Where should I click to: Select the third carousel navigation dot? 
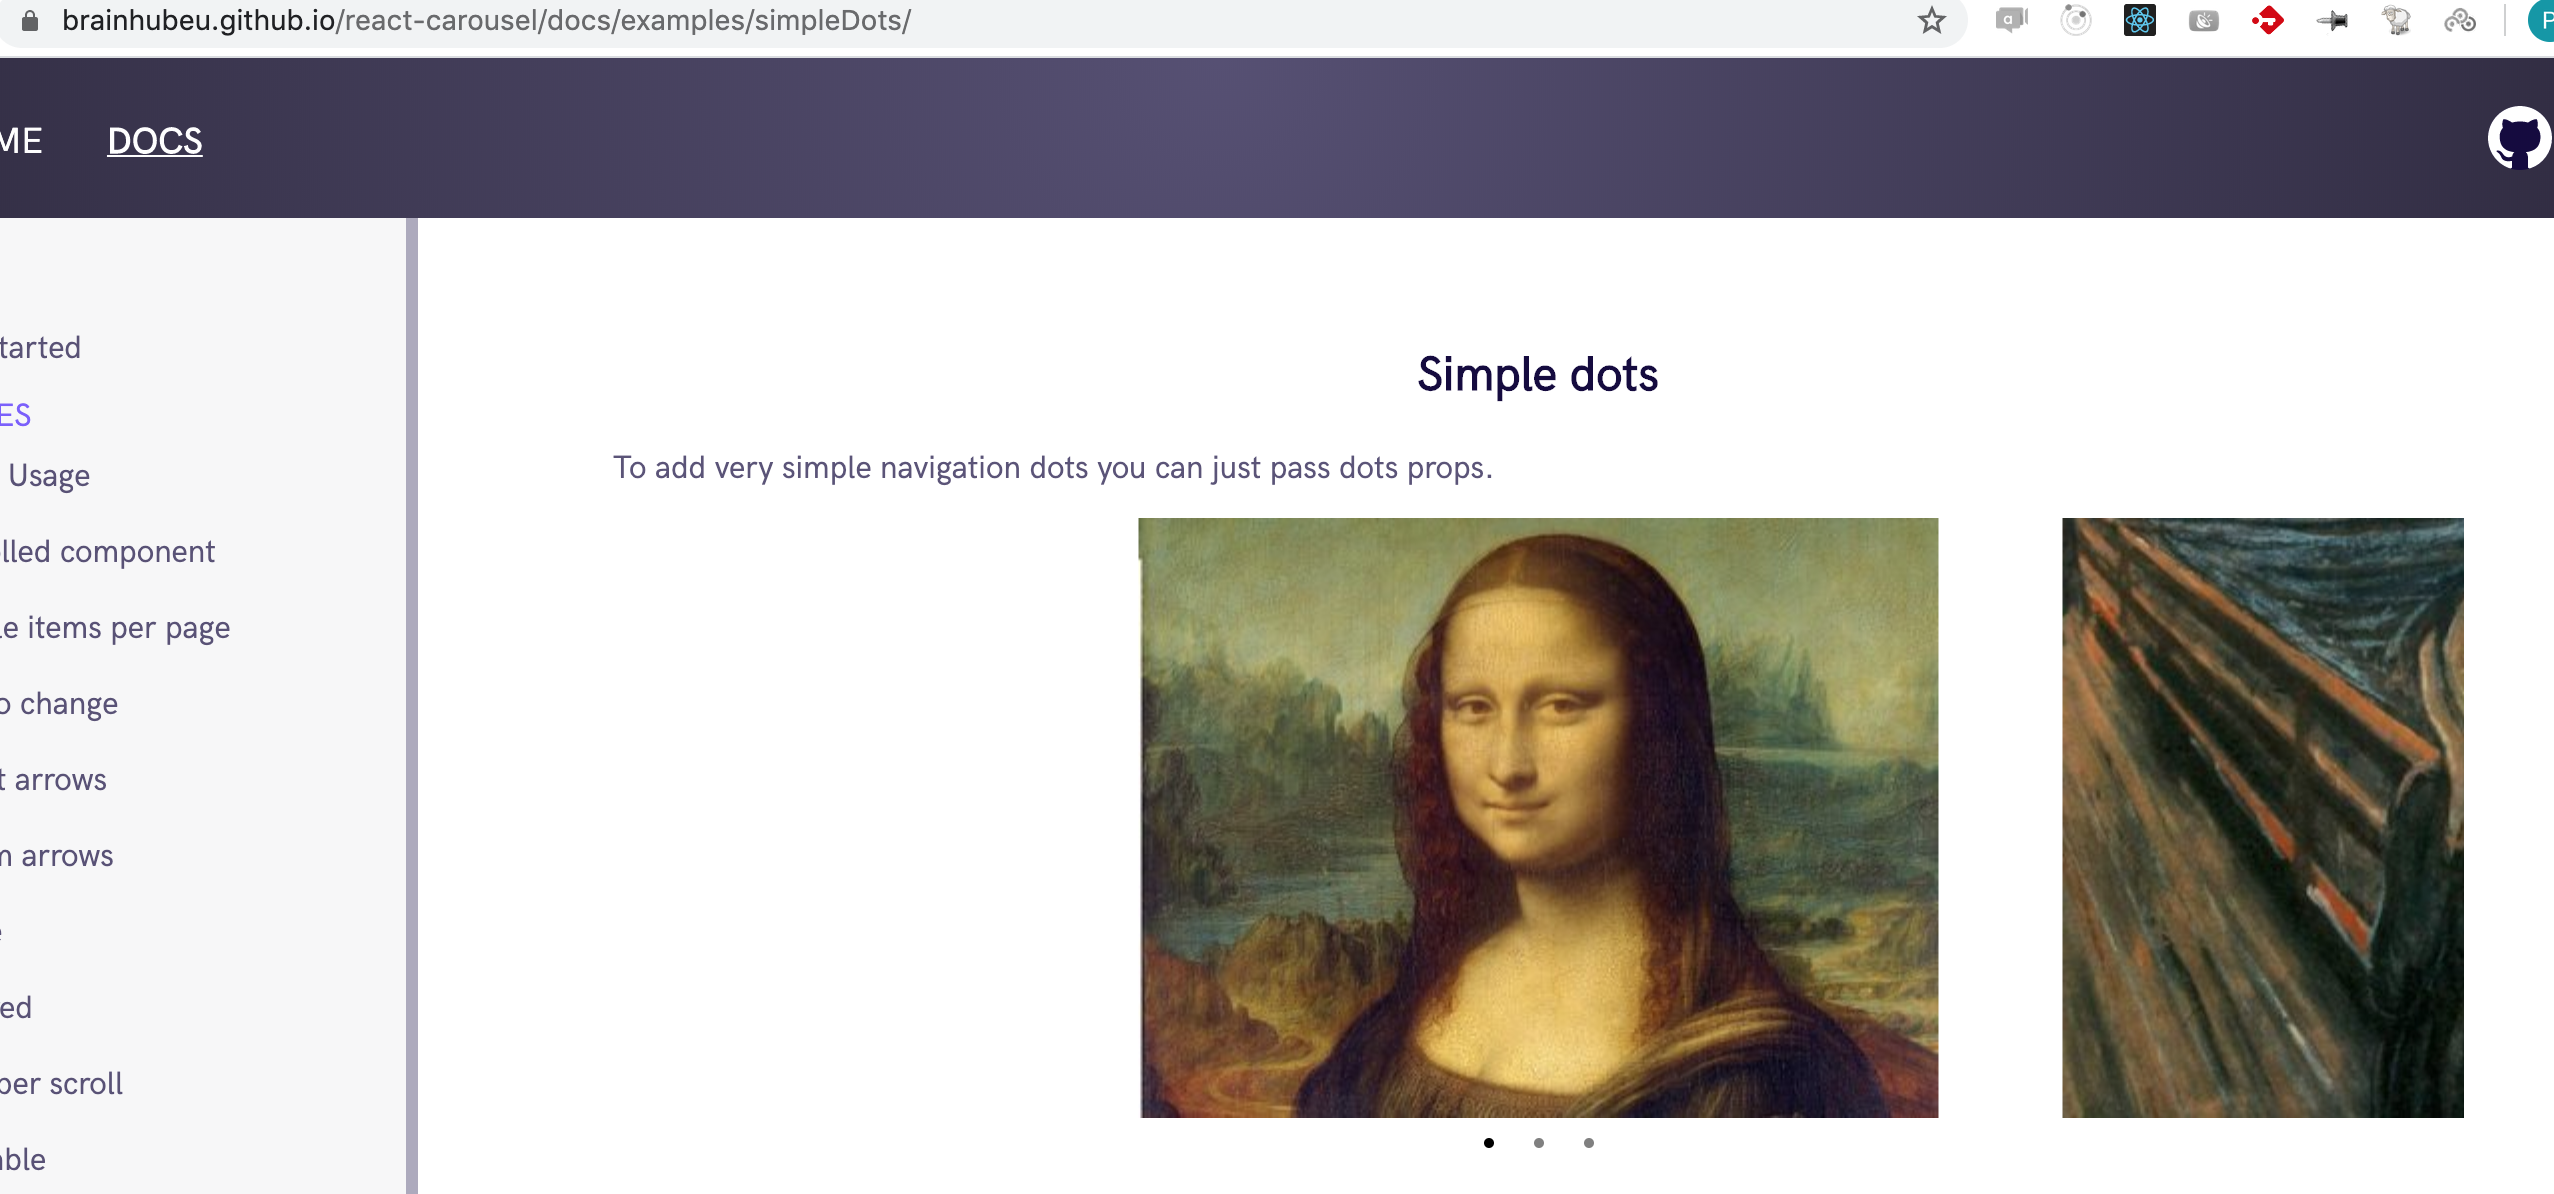pyautogui.click(x=1587, y=1143)
